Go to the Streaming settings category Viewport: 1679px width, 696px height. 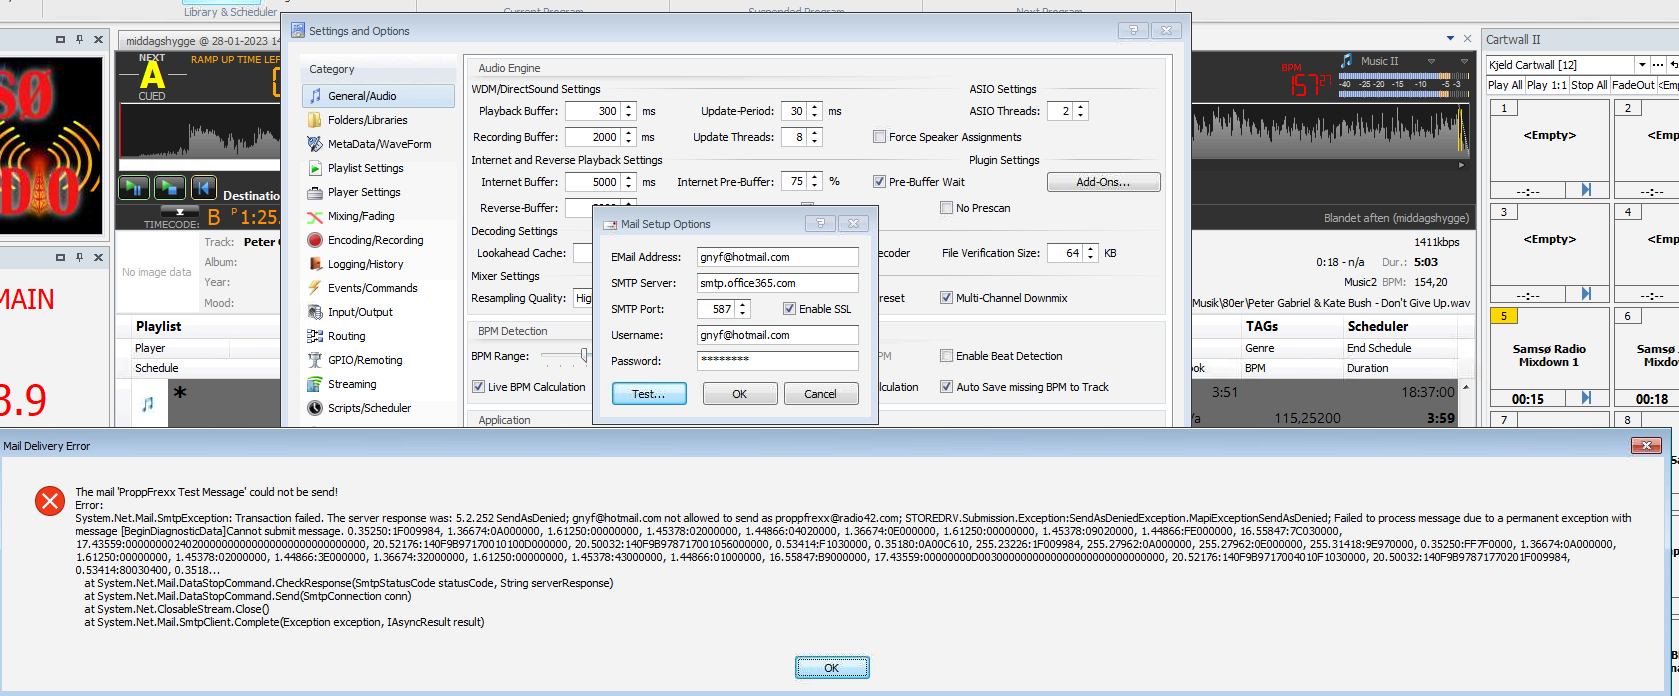(x=352, y=384)
